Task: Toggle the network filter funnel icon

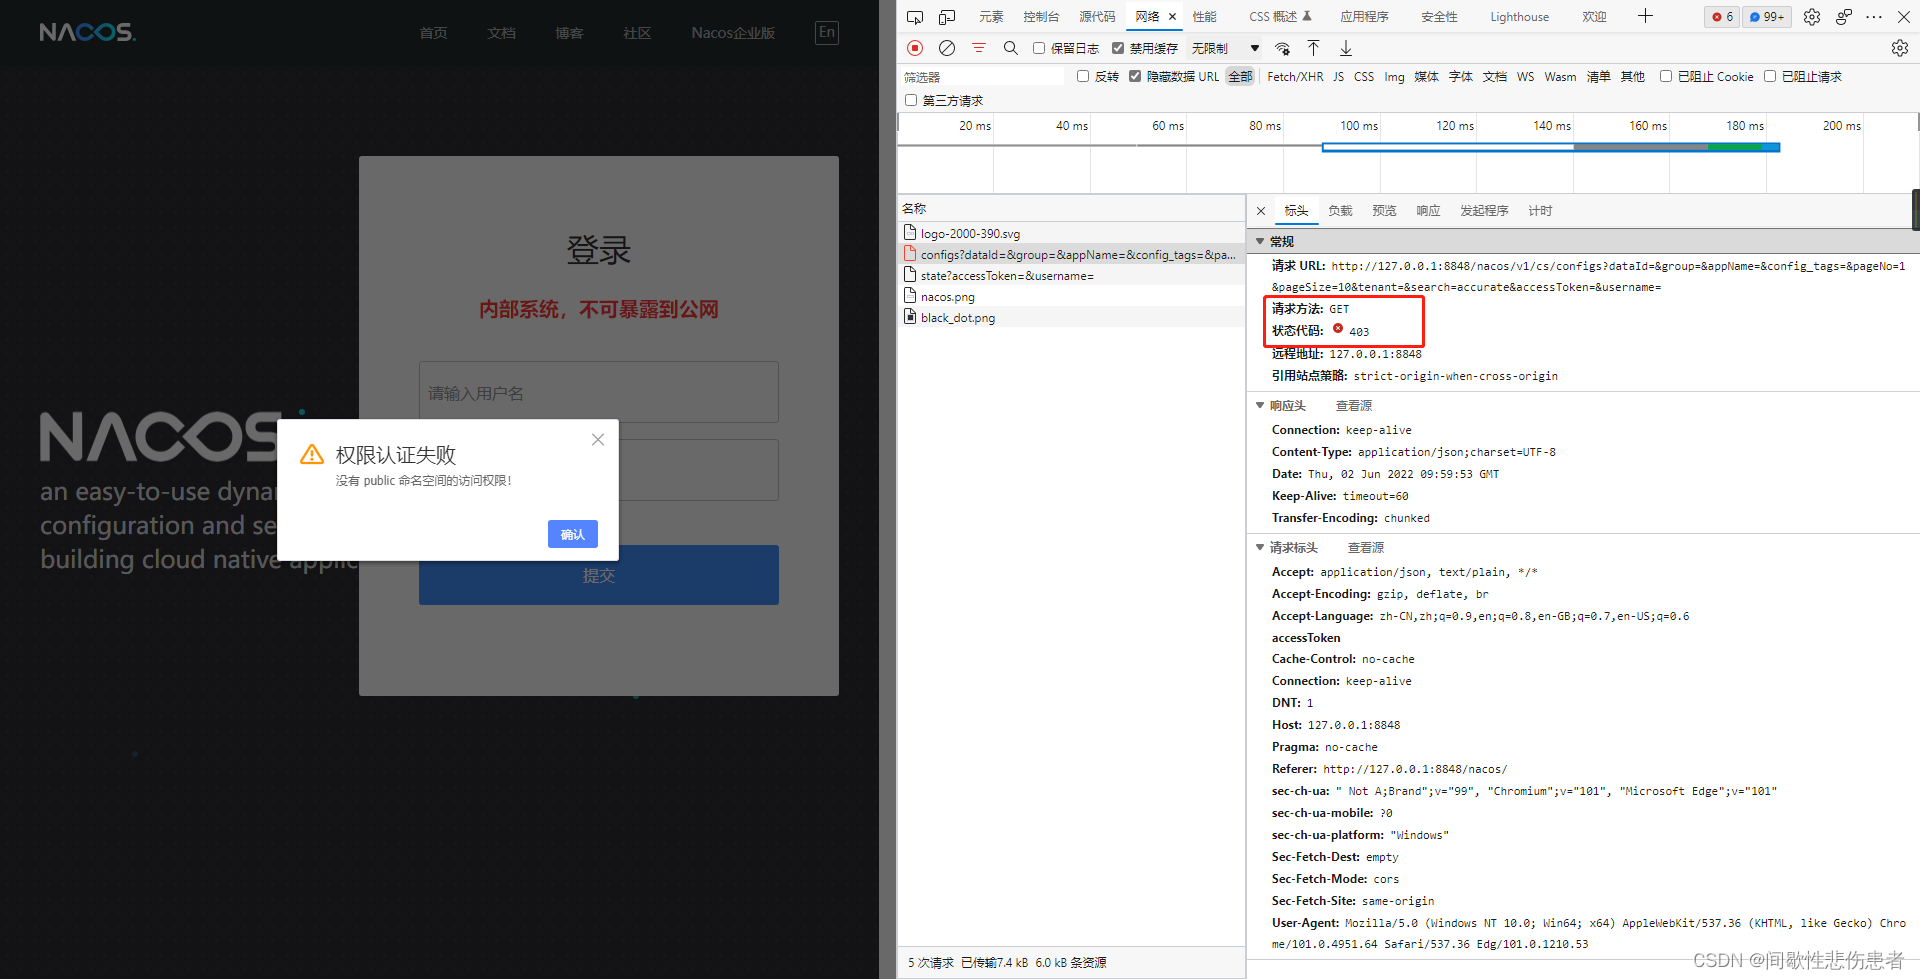Action: (979, 48)
